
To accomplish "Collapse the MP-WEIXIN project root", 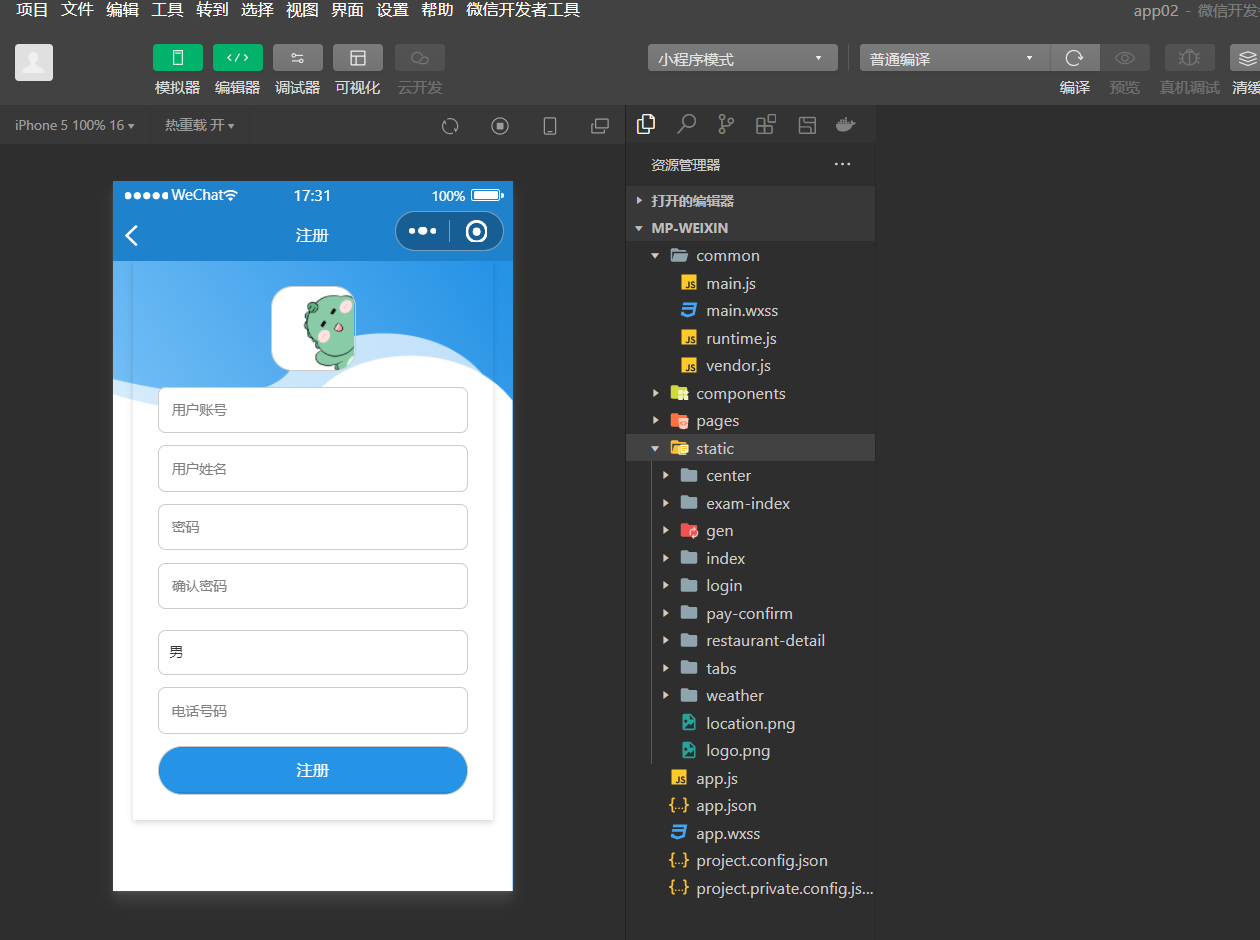I will pyautogui.click(x=750, y=228).
